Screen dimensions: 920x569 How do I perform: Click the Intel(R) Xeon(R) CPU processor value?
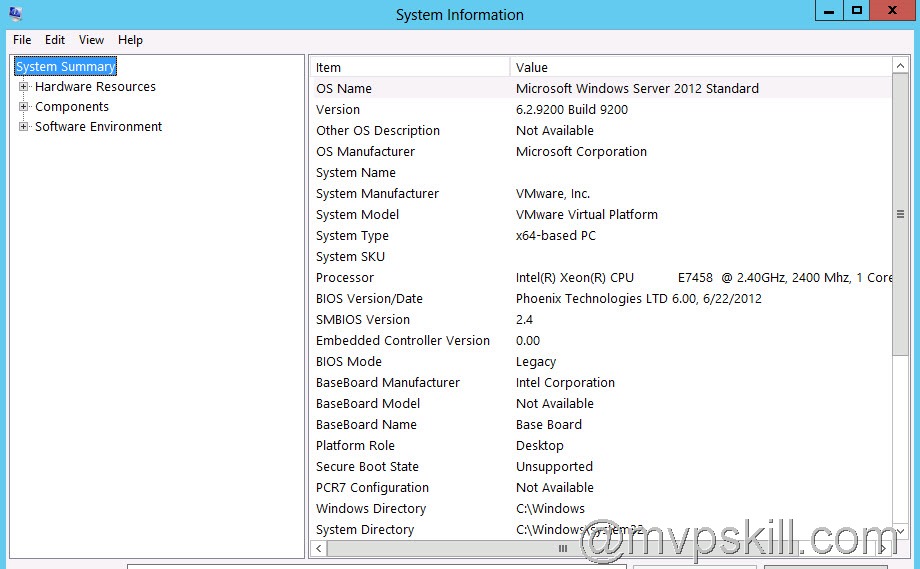point(703,278)
